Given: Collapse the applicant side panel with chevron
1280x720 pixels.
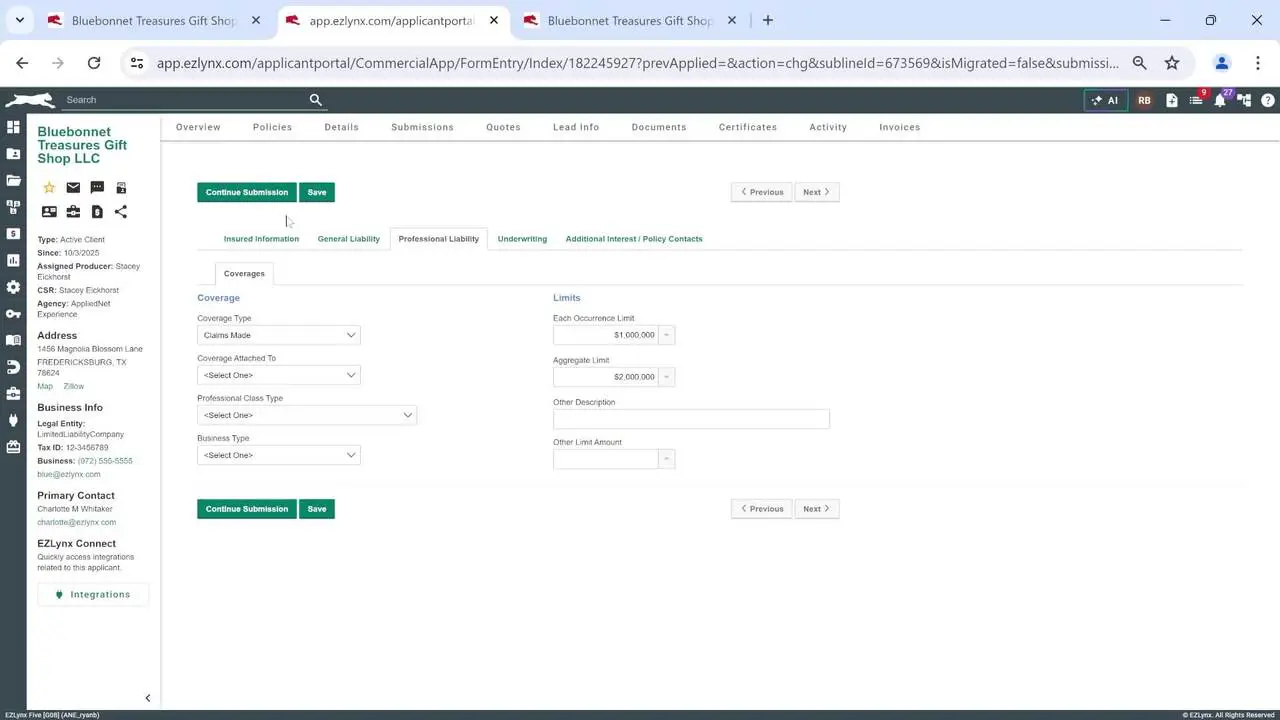Looking at the screenshot, I should coord(147,698).
